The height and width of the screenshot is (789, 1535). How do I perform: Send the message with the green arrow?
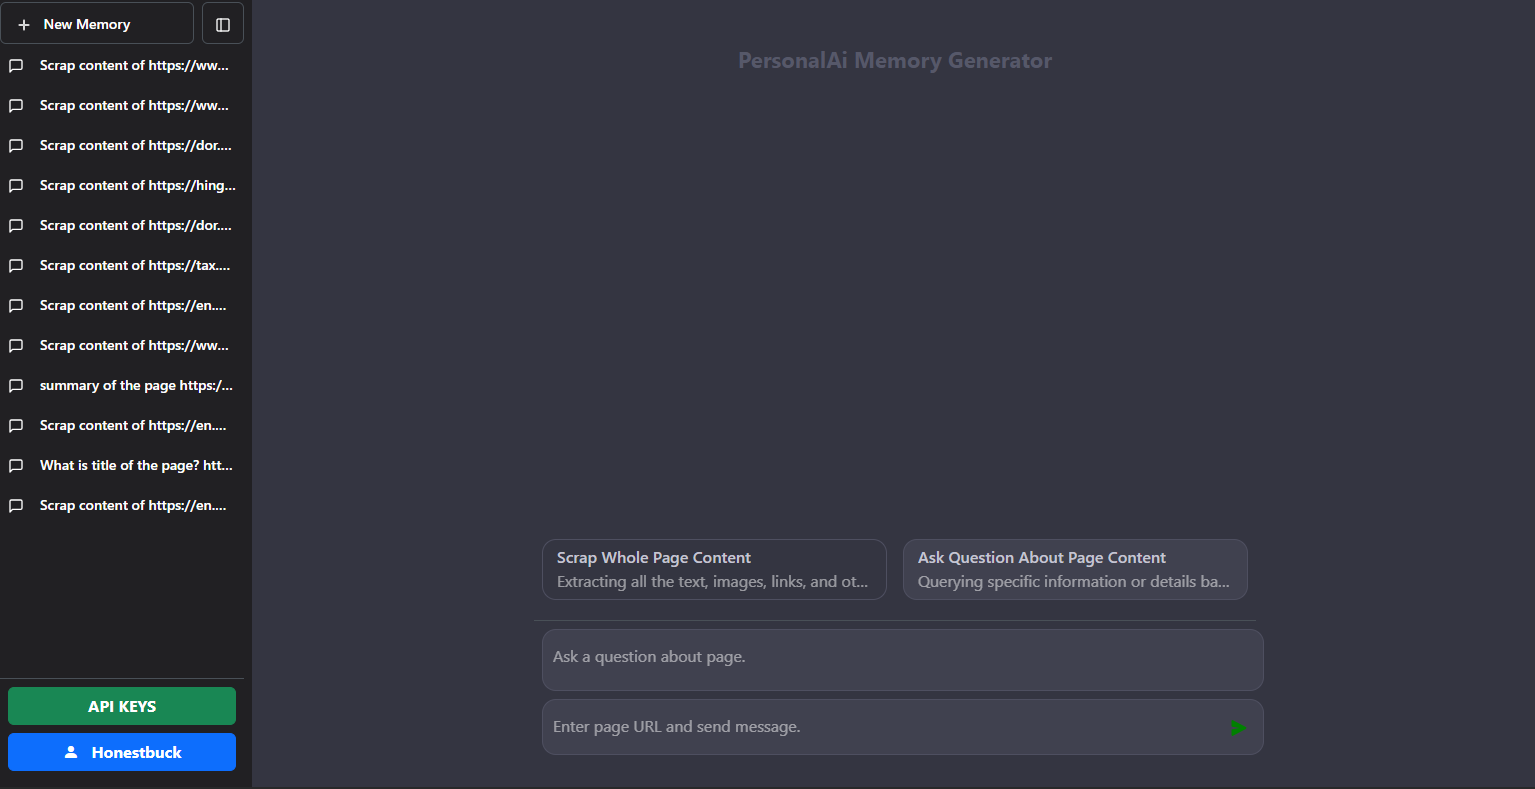click(1238, 728)
